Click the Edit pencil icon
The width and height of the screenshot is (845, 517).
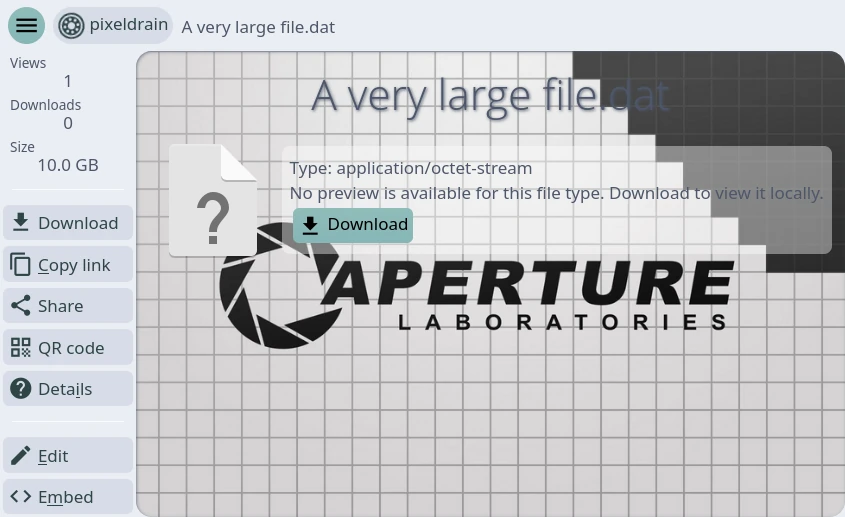pyautogui.click(x=21, y=456)
